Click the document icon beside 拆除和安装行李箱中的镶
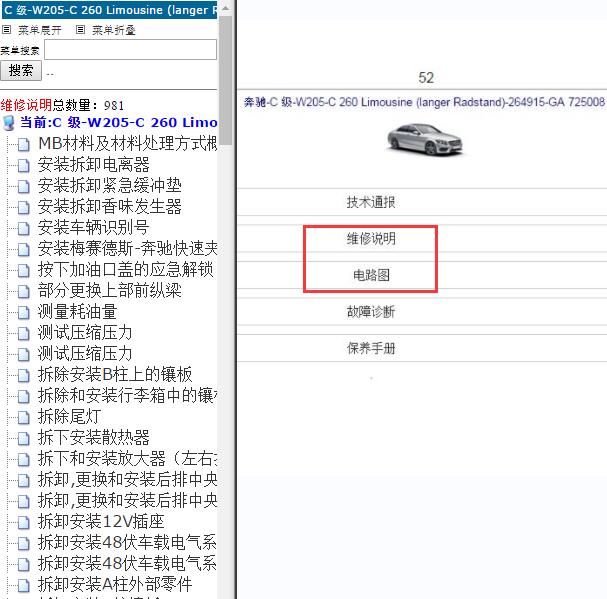Viewport: 607px width, 599px height. pos(24,396)
